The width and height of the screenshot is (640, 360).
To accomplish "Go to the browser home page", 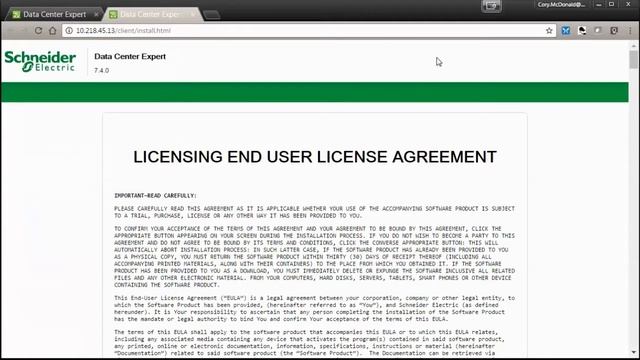I will pos(53,31).
